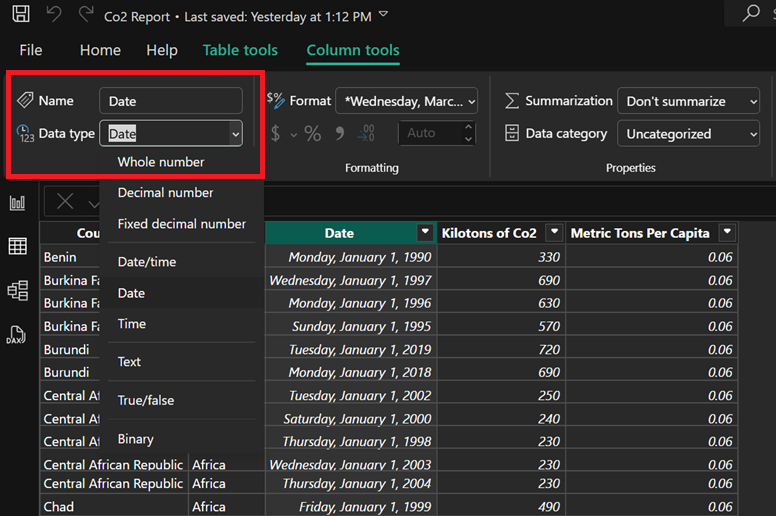Expand the file saved status chevron
Screen dimensions: 776x516
click(383, 14)
